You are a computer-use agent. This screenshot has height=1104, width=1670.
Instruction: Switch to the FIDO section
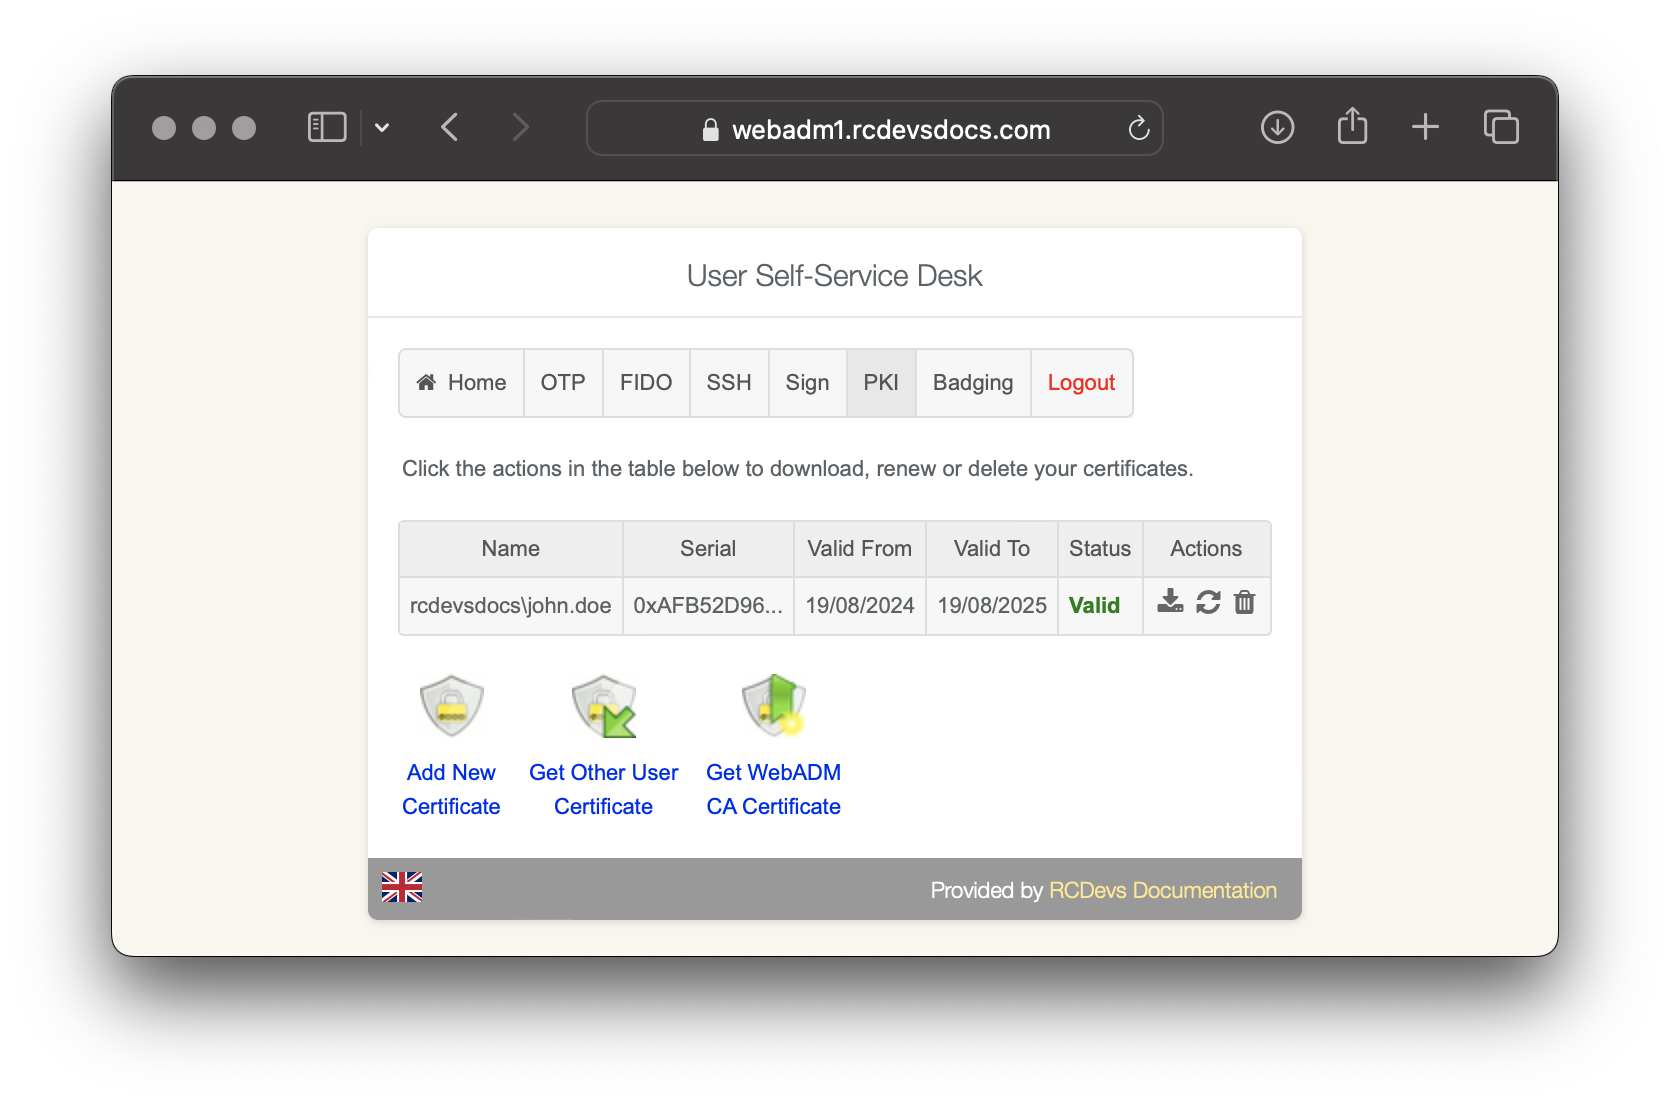pyautogui.click(x=645, y=382)
